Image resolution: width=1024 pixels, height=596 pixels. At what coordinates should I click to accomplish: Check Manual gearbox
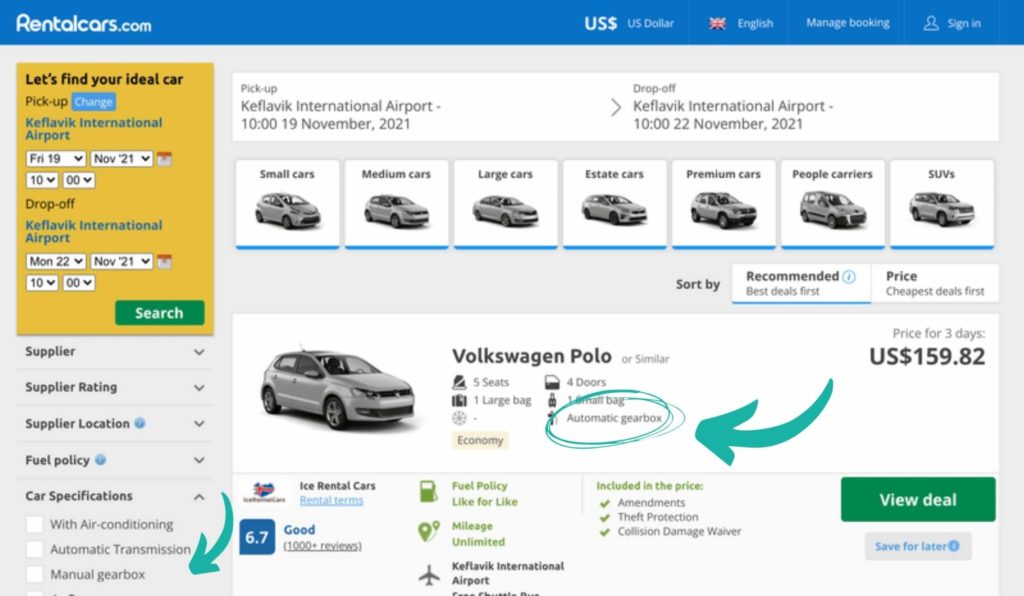click(35, 574)
